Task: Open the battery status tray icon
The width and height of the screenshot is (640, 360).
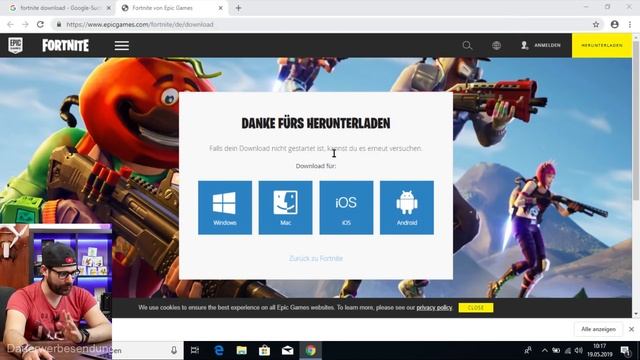Action: pyautogui.click(x=556, y=350)
